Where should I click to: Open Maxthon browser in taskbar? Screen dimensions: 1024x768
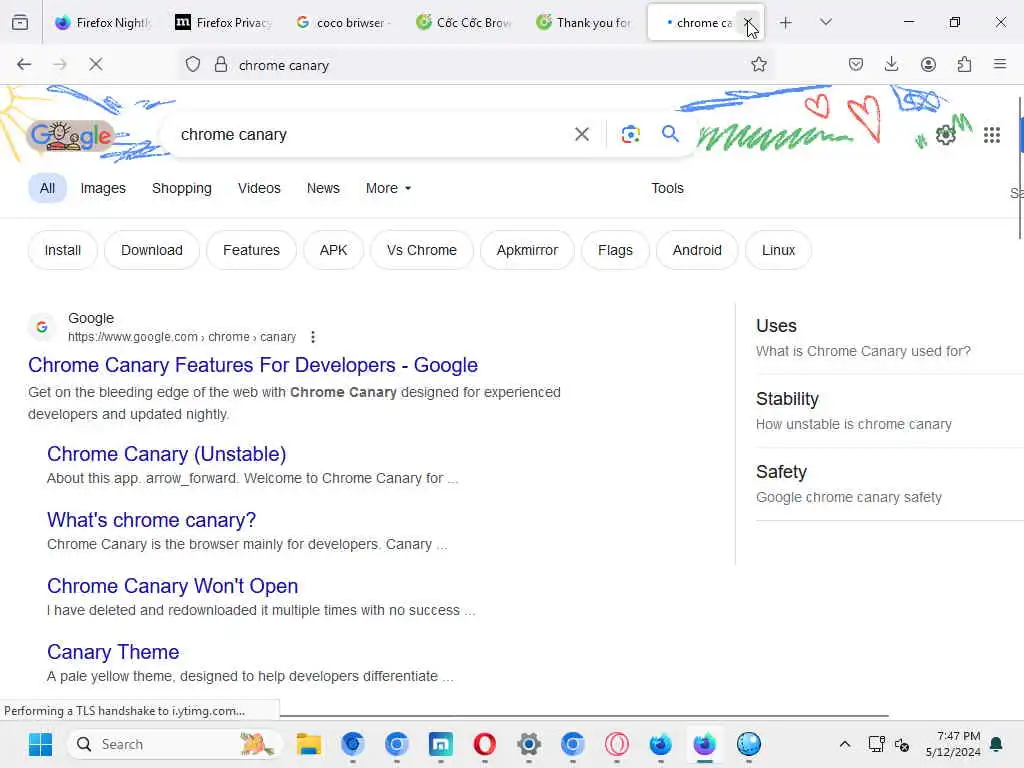coord(441,744)
